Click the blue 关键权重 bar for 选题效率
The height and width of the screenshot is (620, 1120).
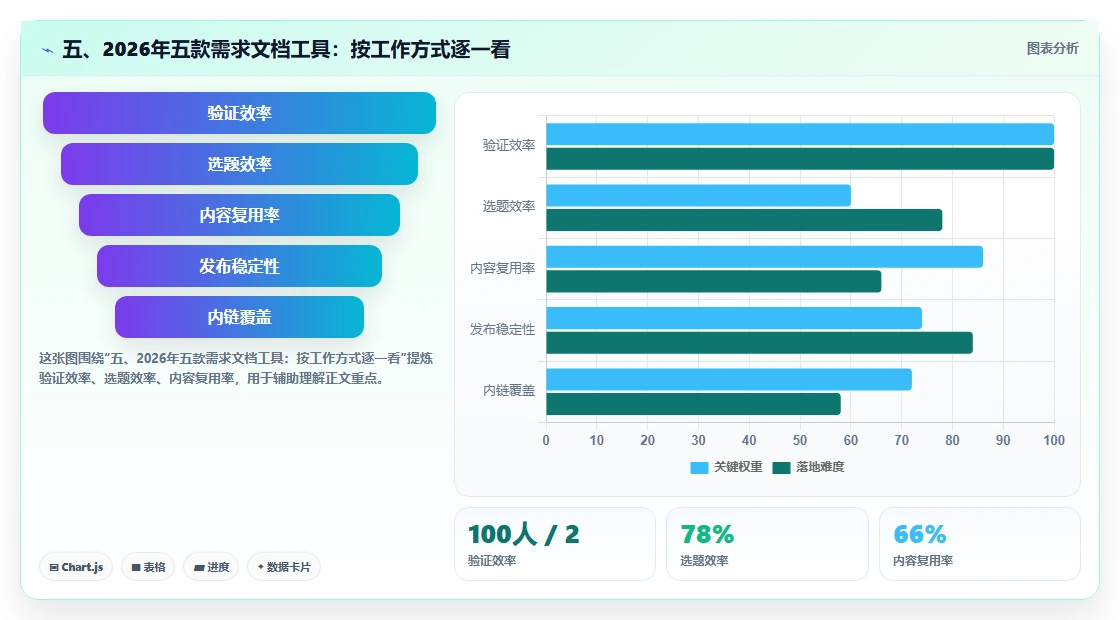coord(699,196)
